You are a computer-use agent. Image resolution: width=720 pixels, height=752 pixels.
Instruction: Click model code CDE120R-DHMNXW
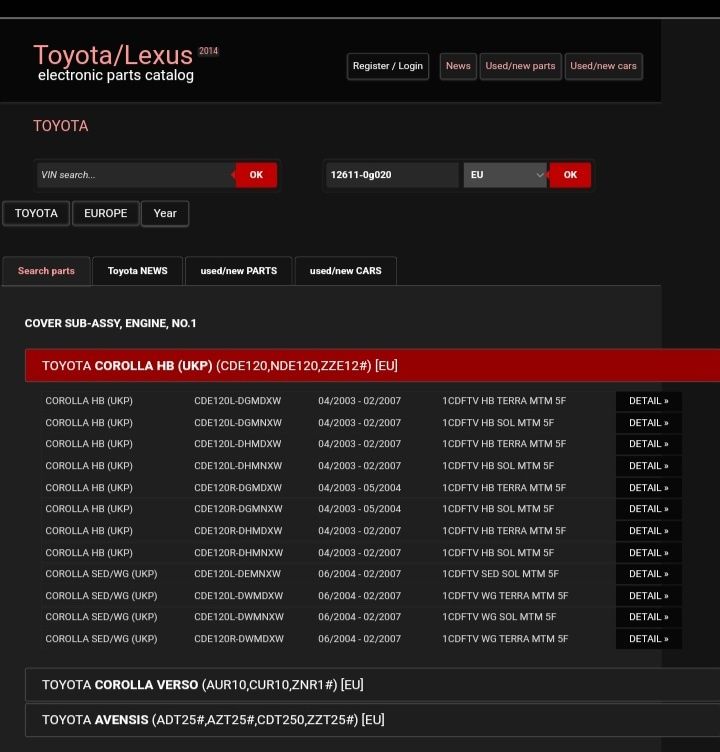pos(238,553)
